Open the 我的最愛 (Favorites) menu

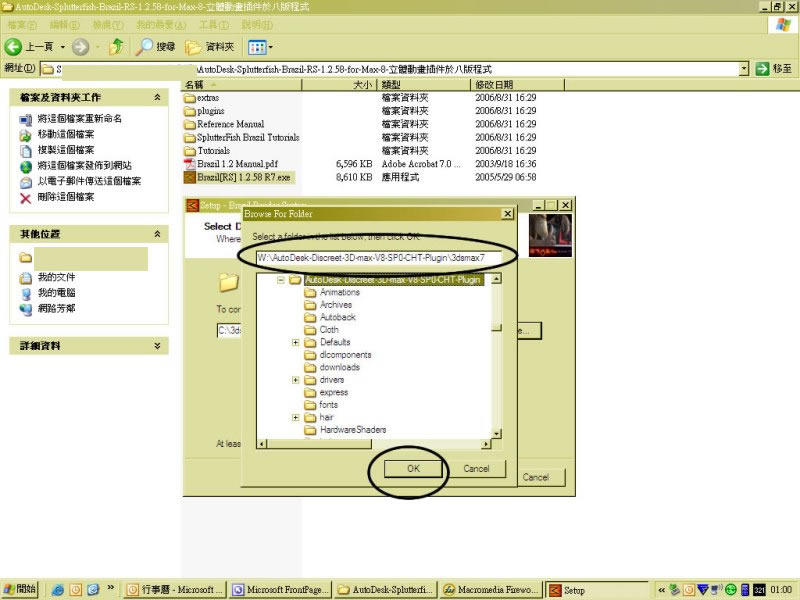pos(161,24)
